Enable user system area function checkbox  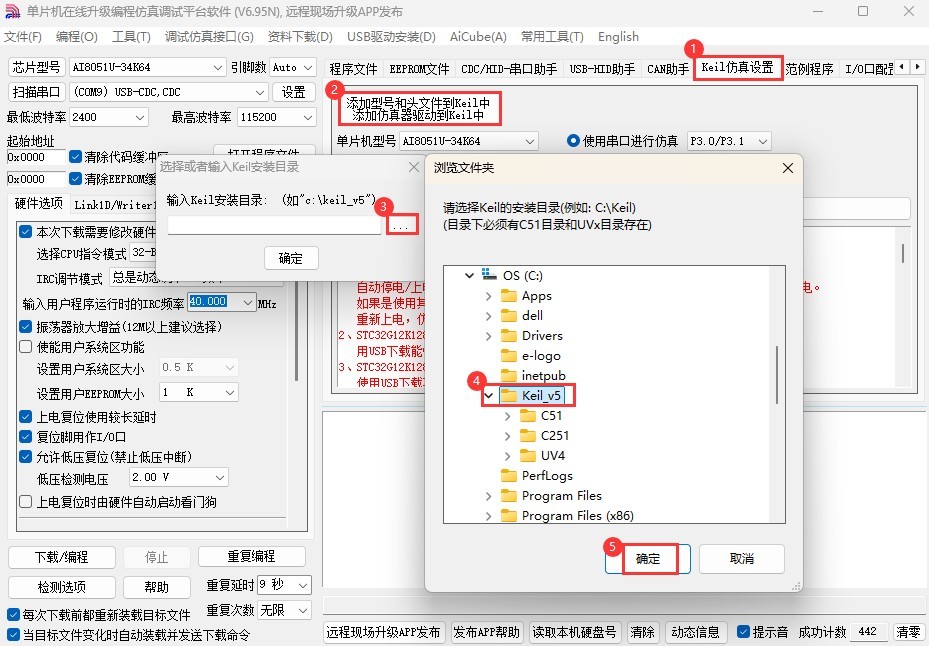(25, 347)
